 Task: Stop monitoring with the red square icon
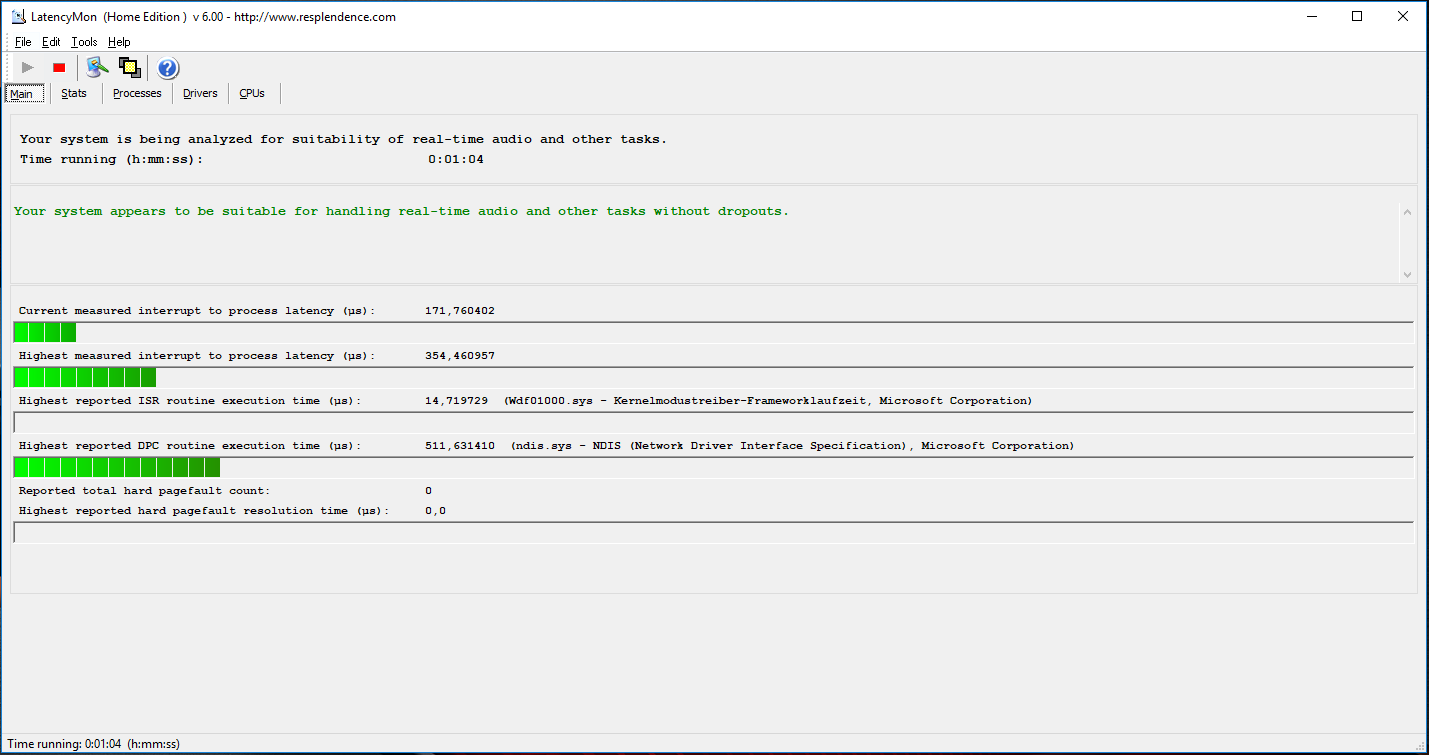point(59,67)
